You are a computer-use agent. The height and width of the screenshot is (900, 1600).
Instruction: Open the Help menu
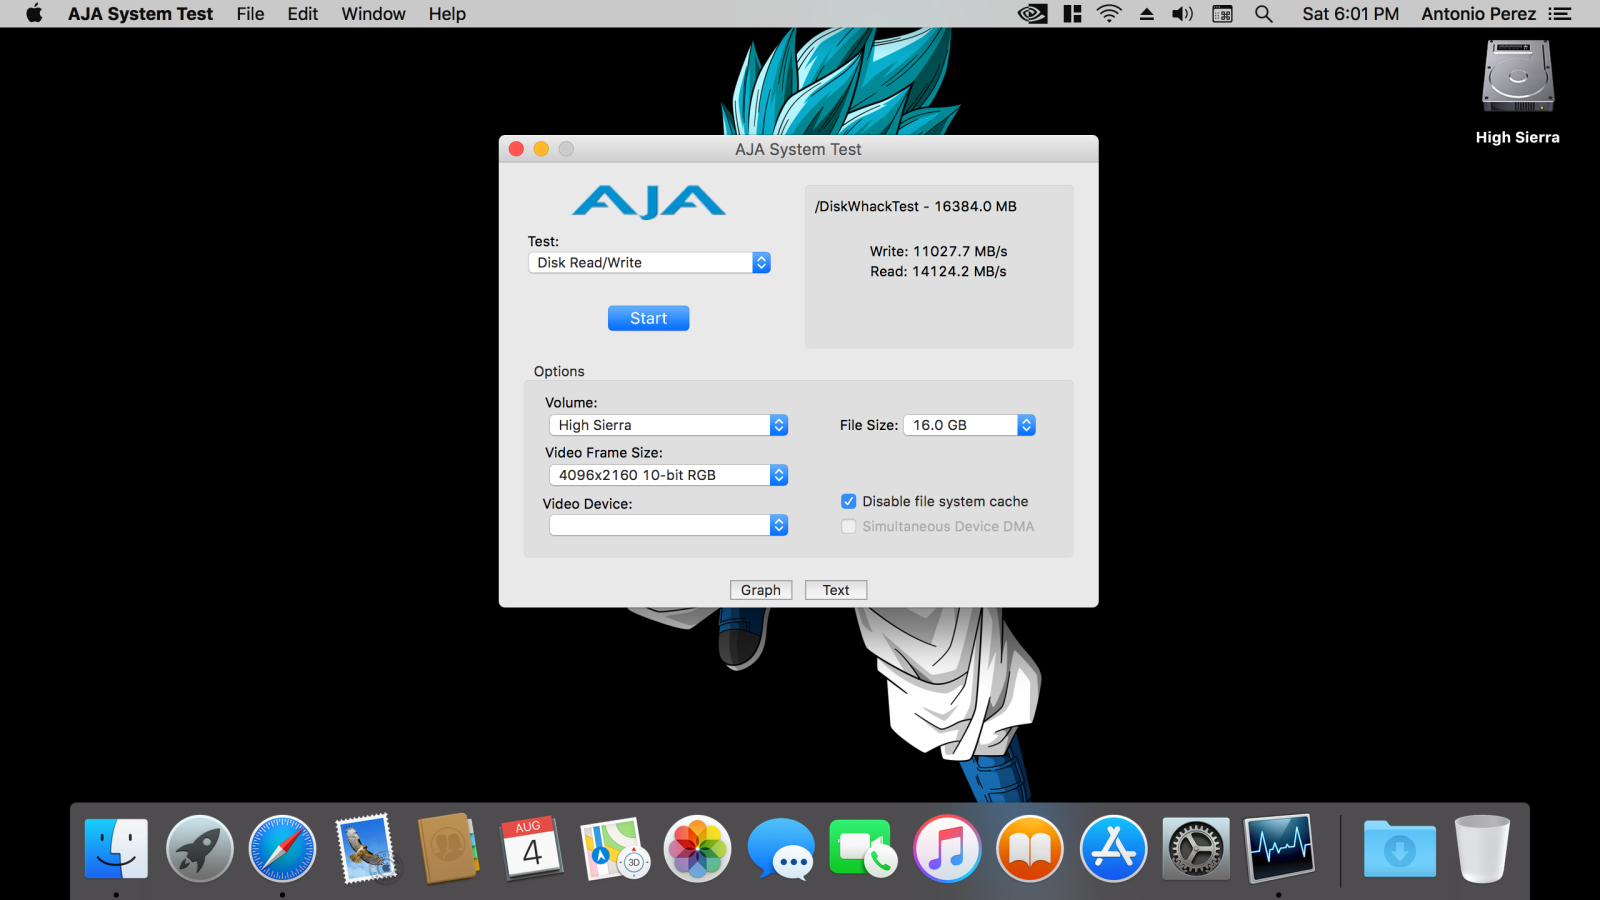[x=447, y=14]
